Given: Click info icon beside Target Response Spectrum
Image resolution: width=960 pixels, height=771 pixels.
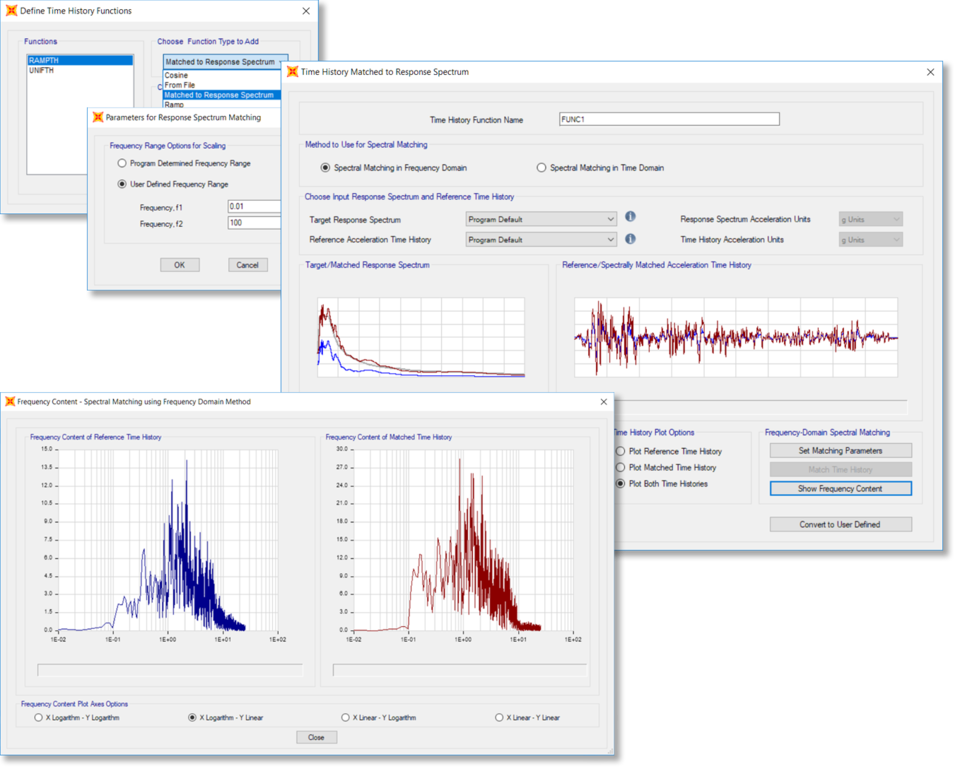Looking at the screenshot, I should click(x=630, y=217).
